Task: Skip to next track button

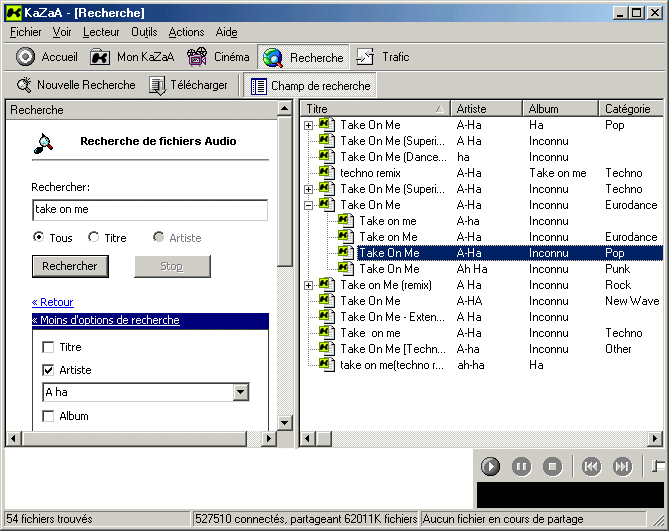Action: (622, 466)
